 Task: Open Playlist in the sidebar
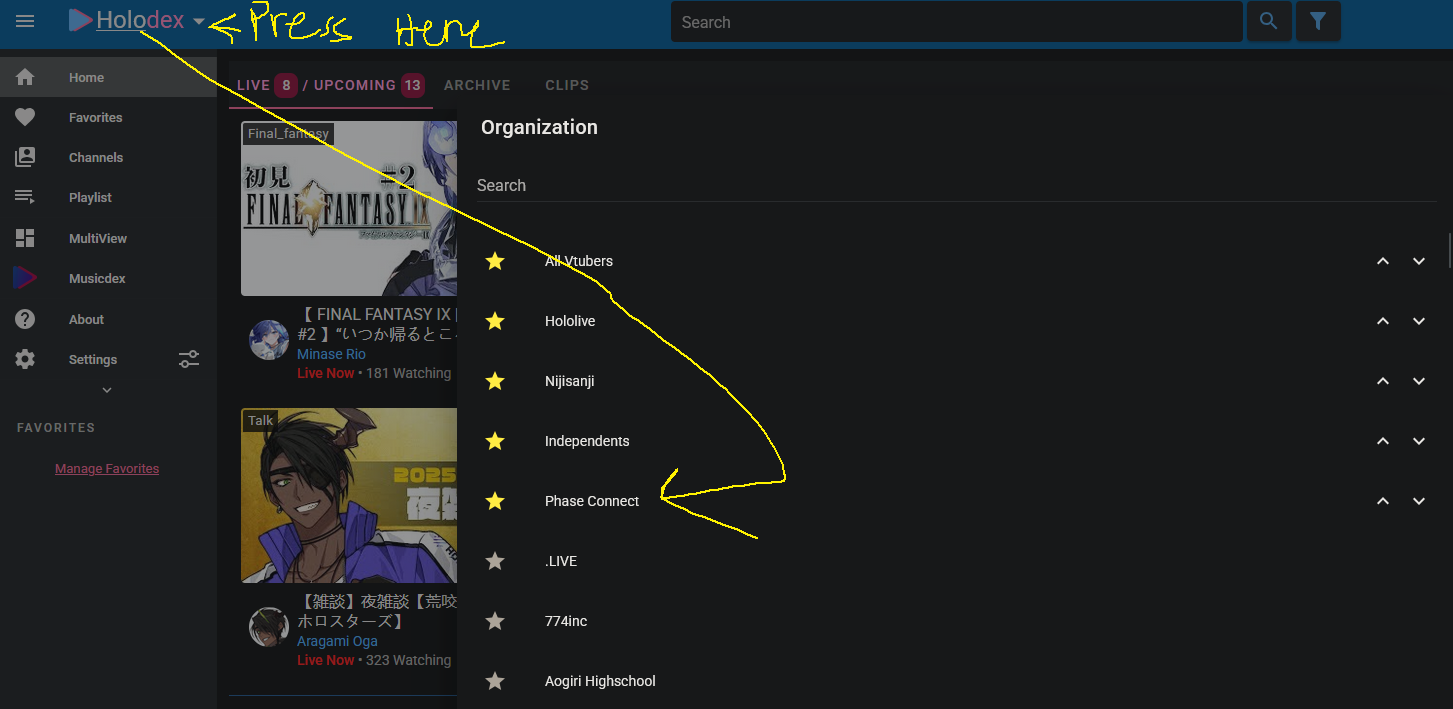pos(108,197)
